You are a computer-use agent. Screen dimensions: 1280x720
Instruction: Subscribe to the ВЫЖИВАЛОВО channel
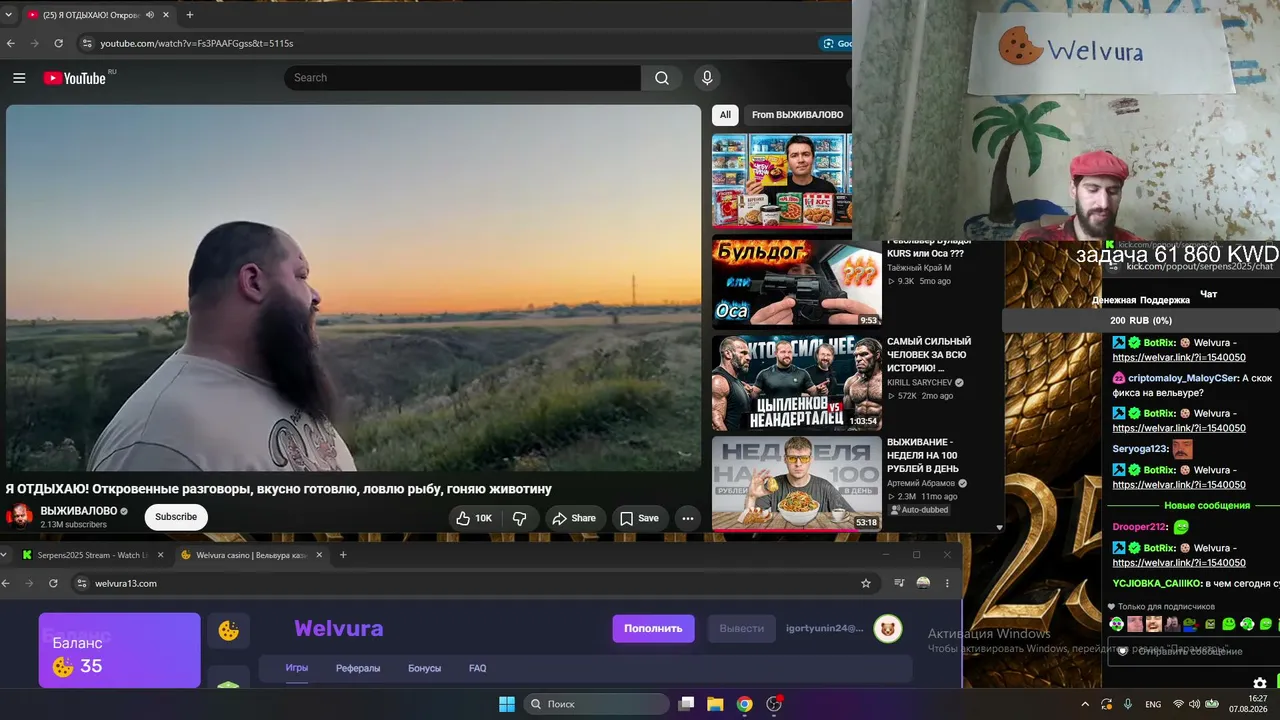(176, 517)
